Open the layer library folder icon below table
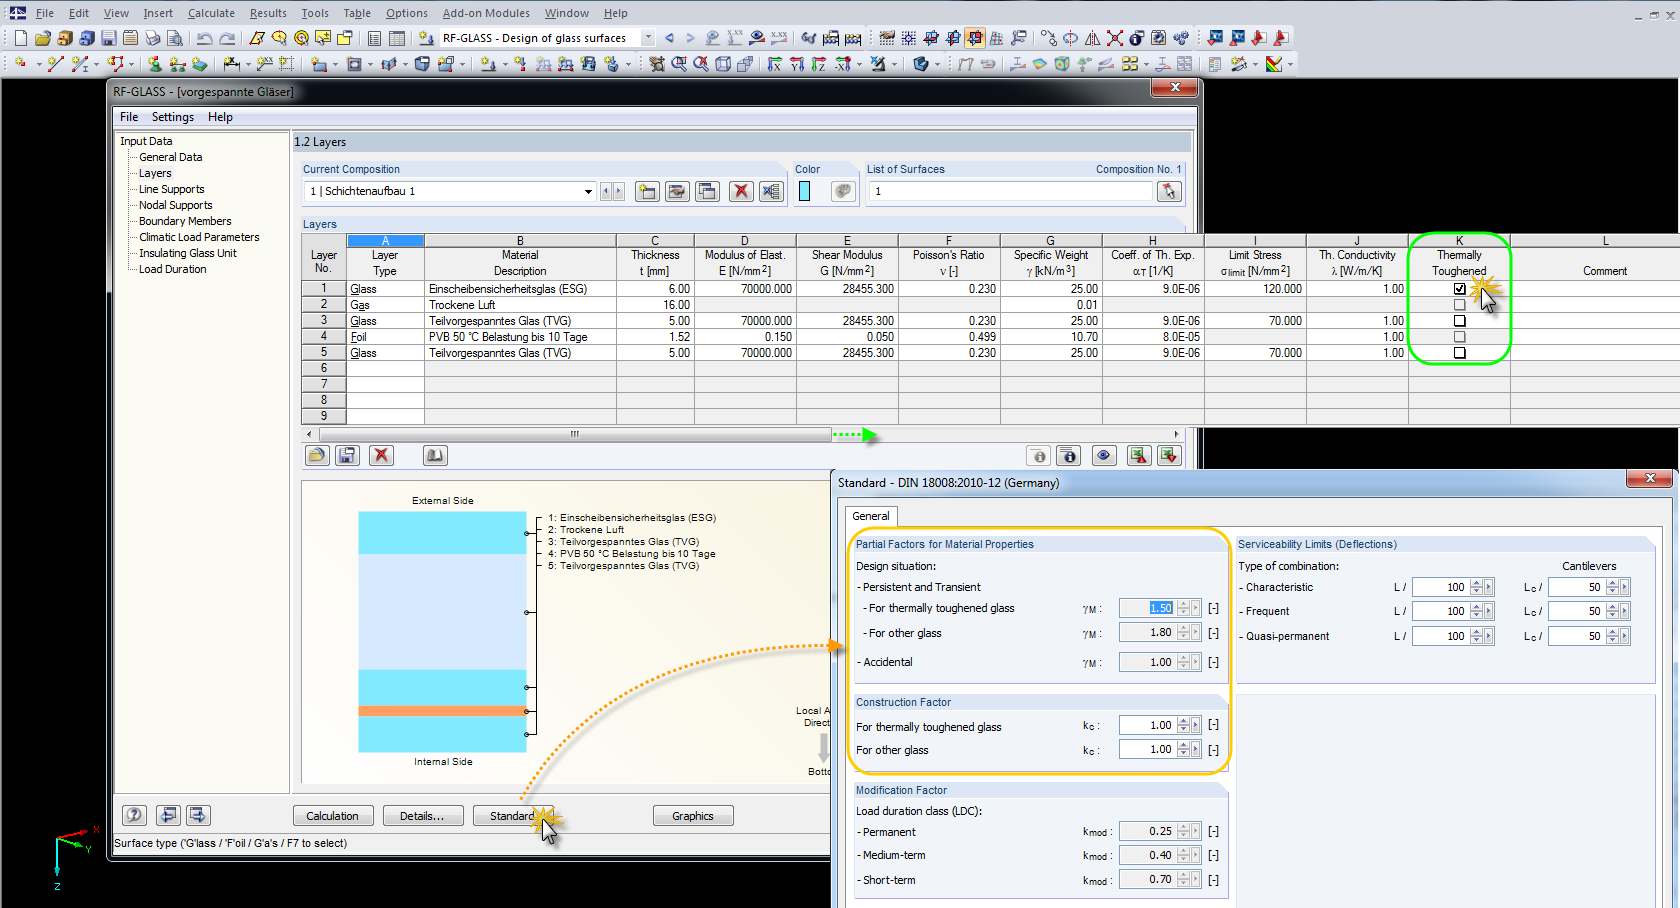1680x908 pixels. coord(317,455)
